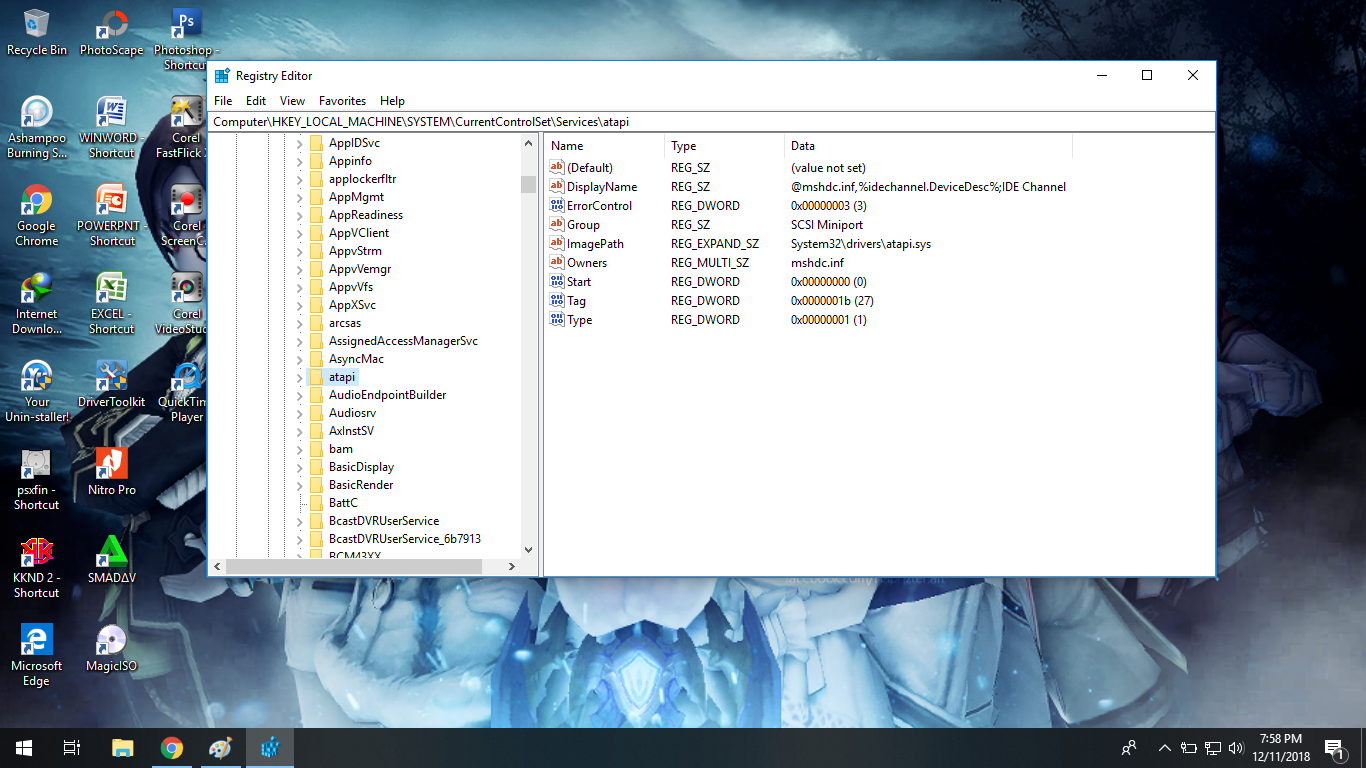The height and width of the screenshot is (768, 1366).
Task: Click the DWORD icon beside the Start value
Action: (x=557, y=281)
